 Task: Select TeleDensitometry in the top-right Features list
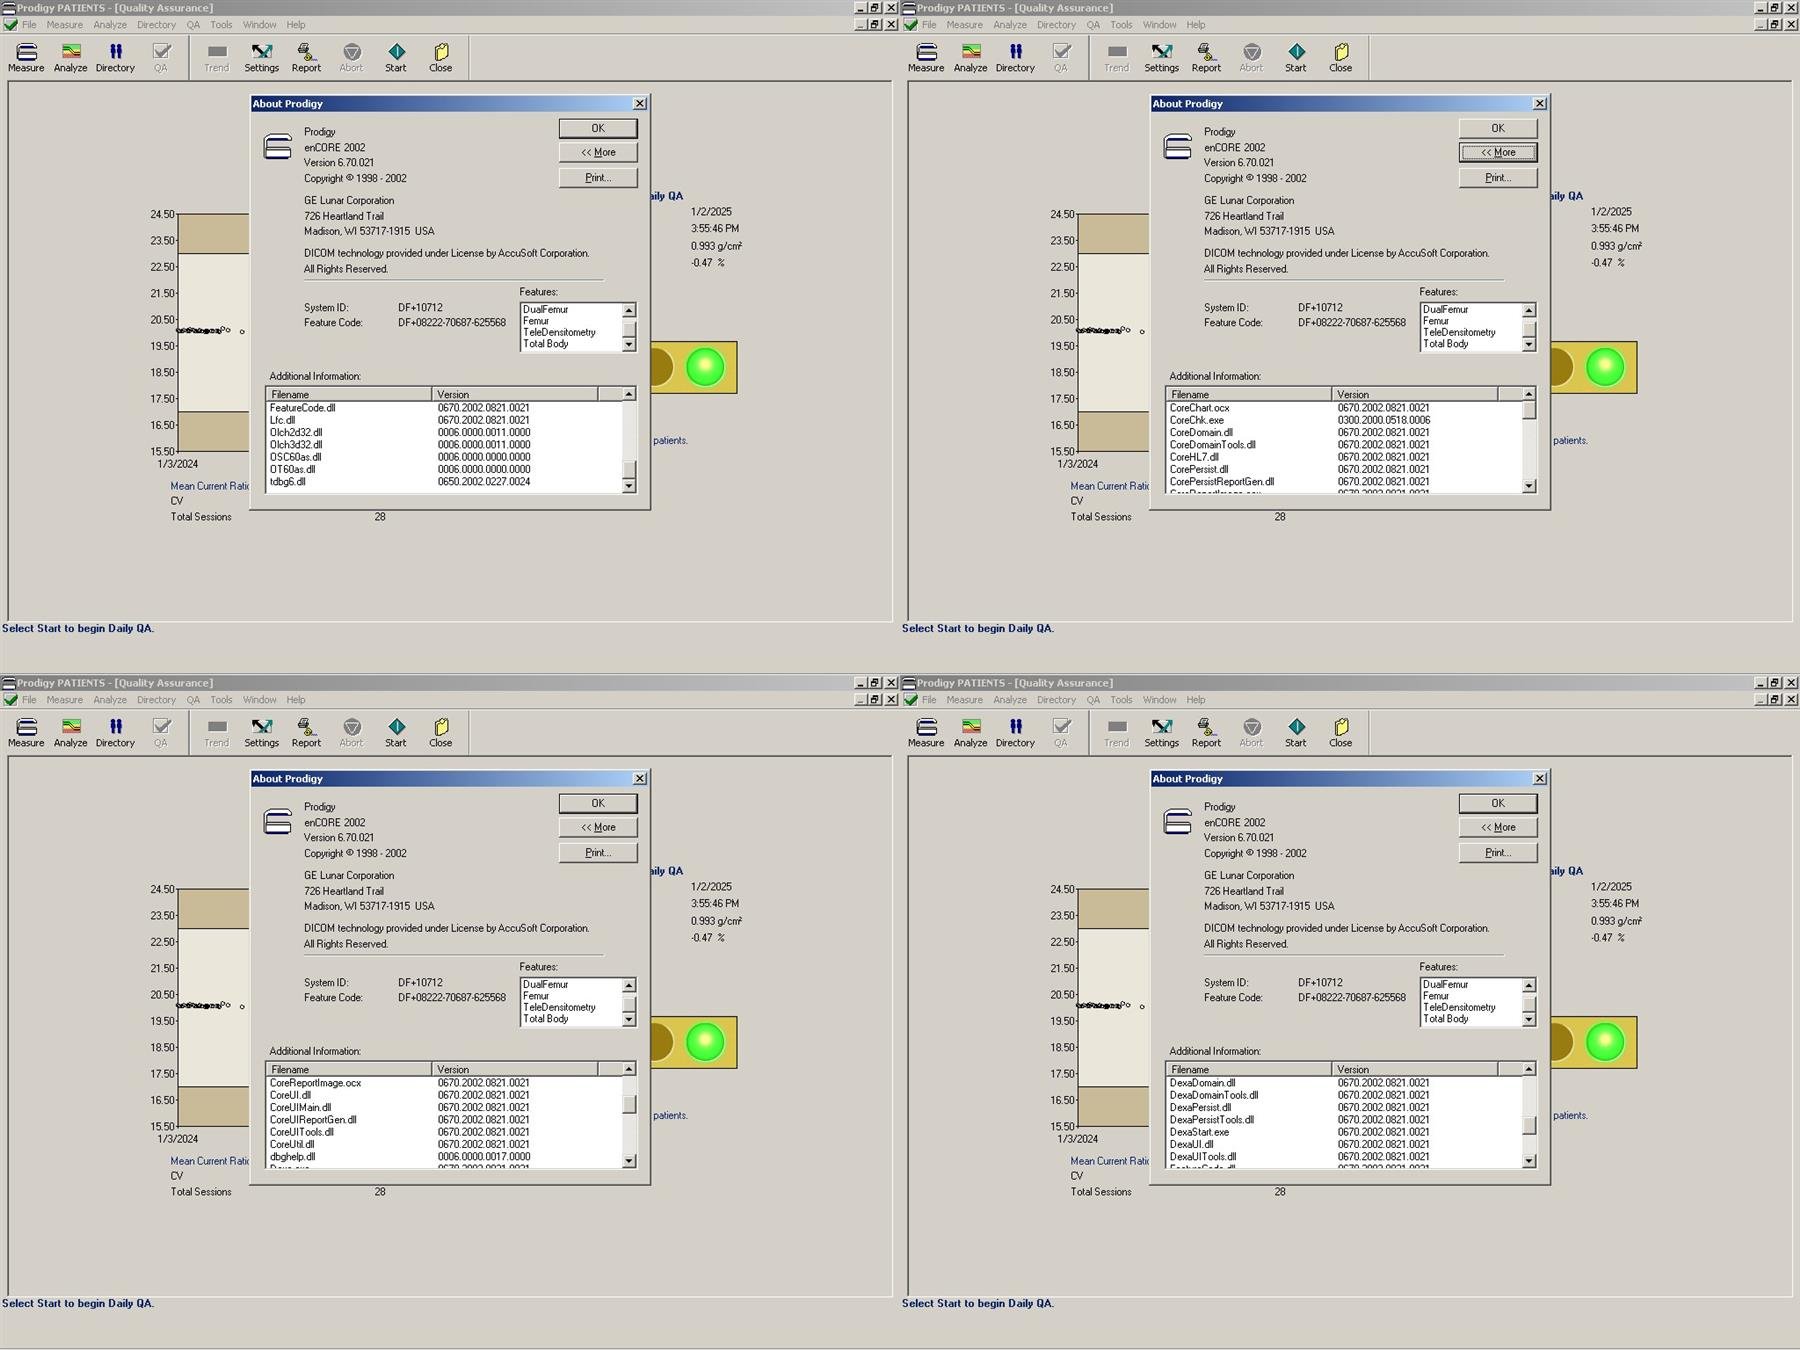coord(1471,332)
